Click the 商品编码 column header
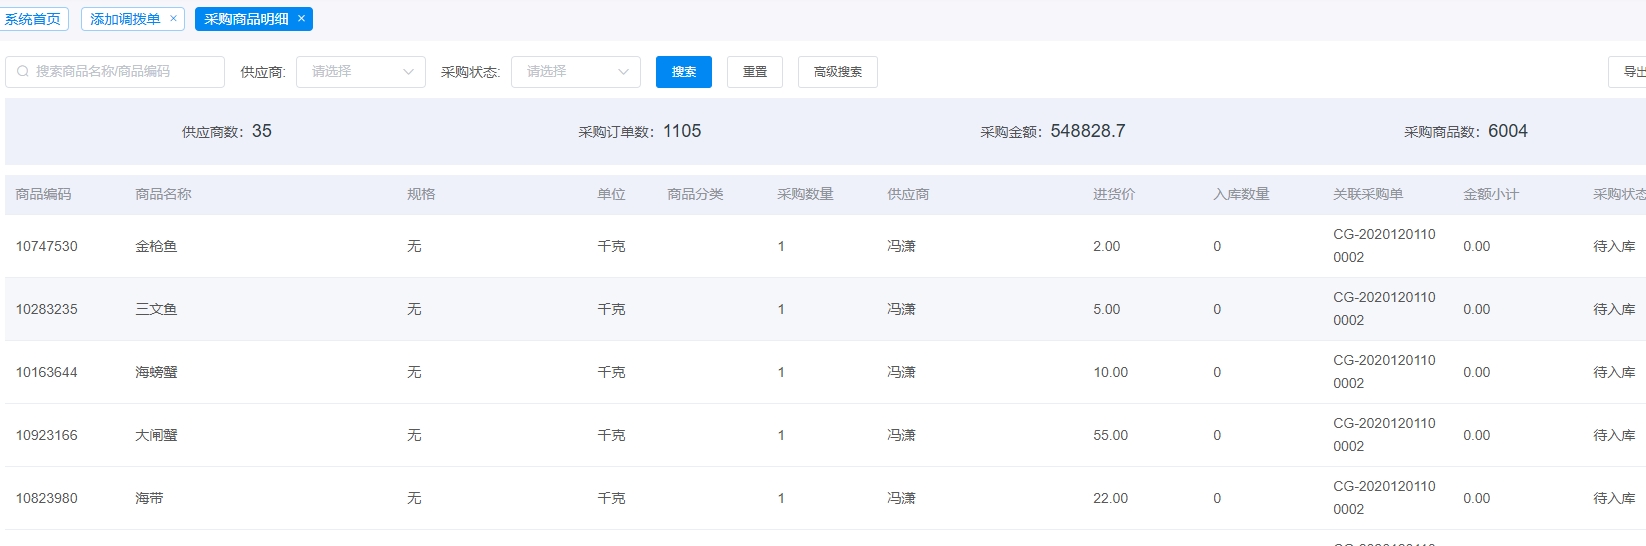The height and width of the screenshot is (546, 1646). coord(44,194)
